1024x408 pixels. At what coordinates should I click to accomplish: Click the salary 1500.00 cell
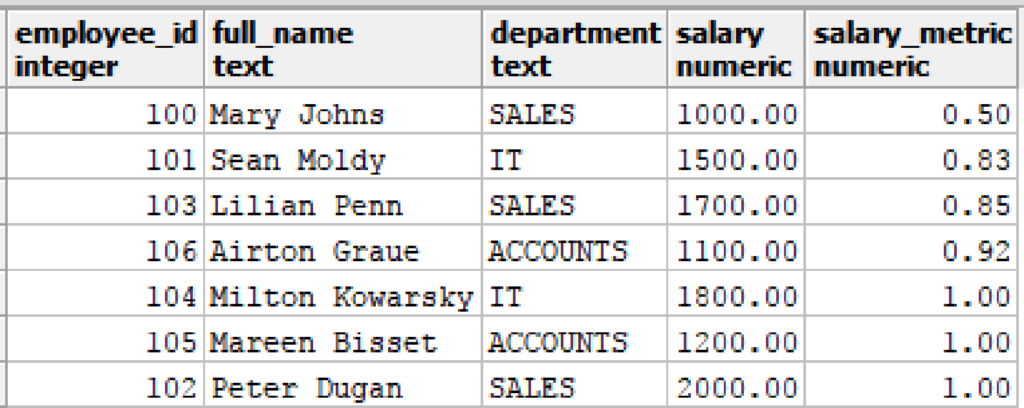point(736,157)
